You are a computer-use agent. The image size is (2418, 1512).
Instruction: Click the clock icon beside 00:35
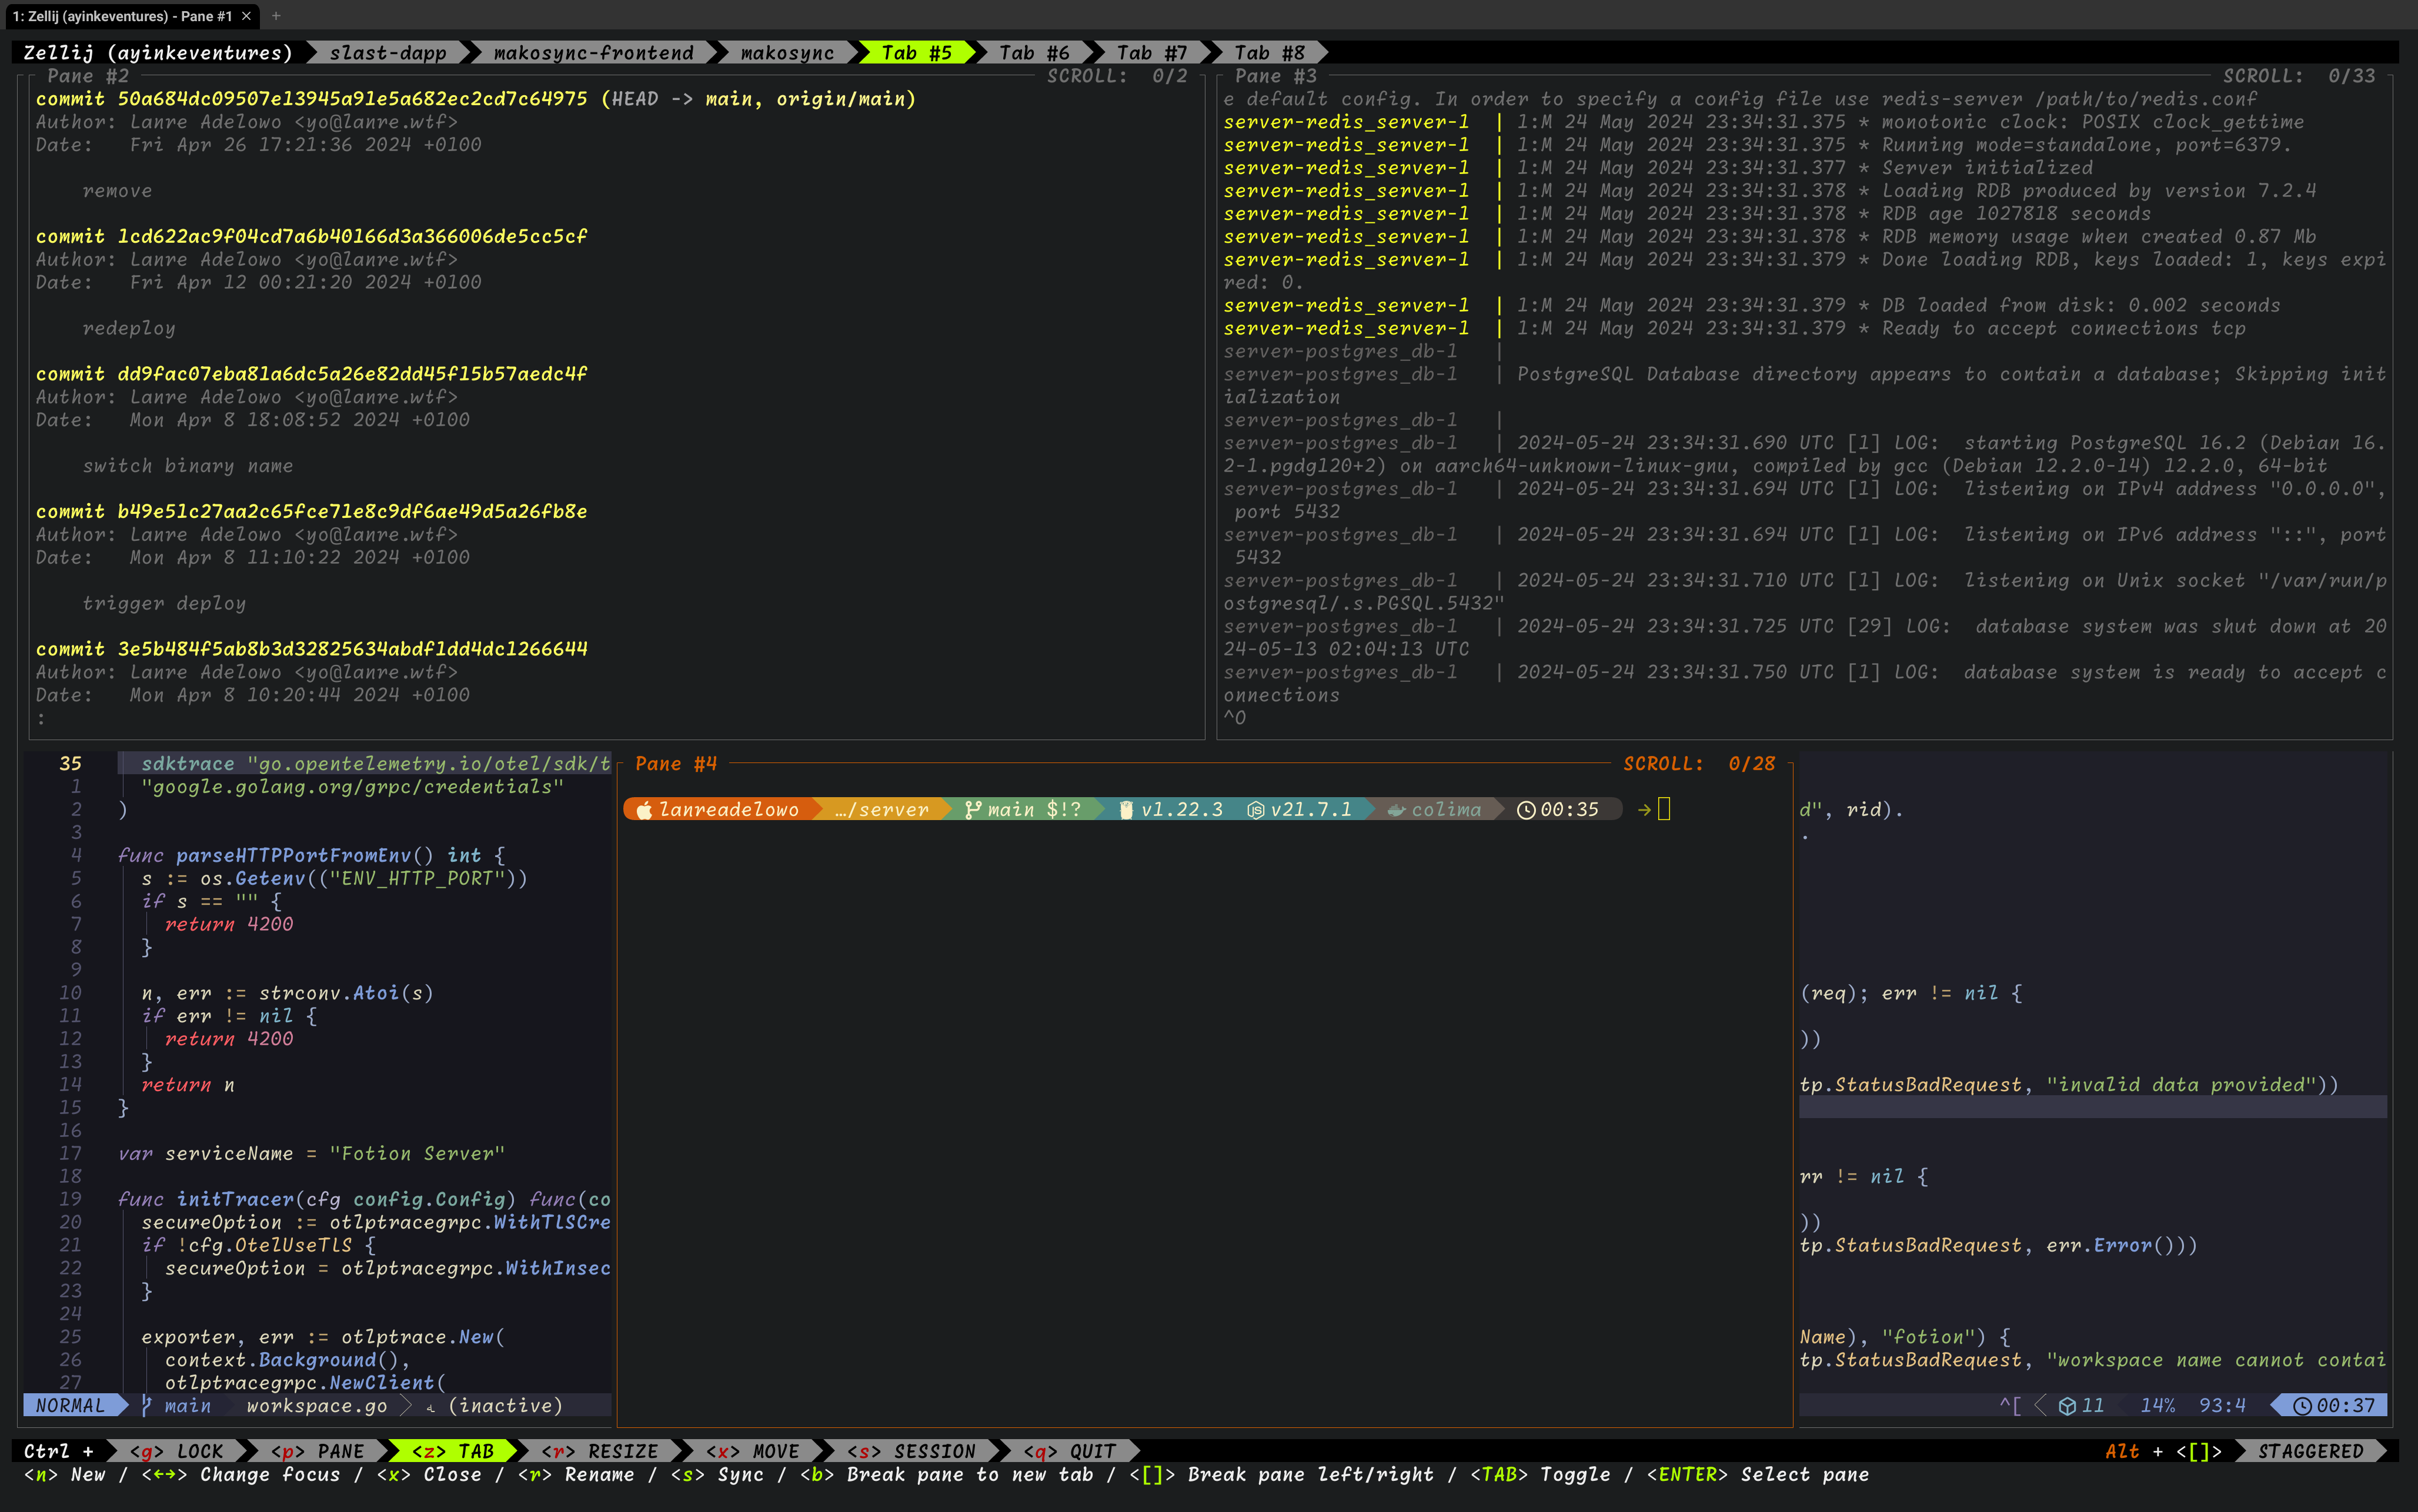click(x=1526, y=810)
